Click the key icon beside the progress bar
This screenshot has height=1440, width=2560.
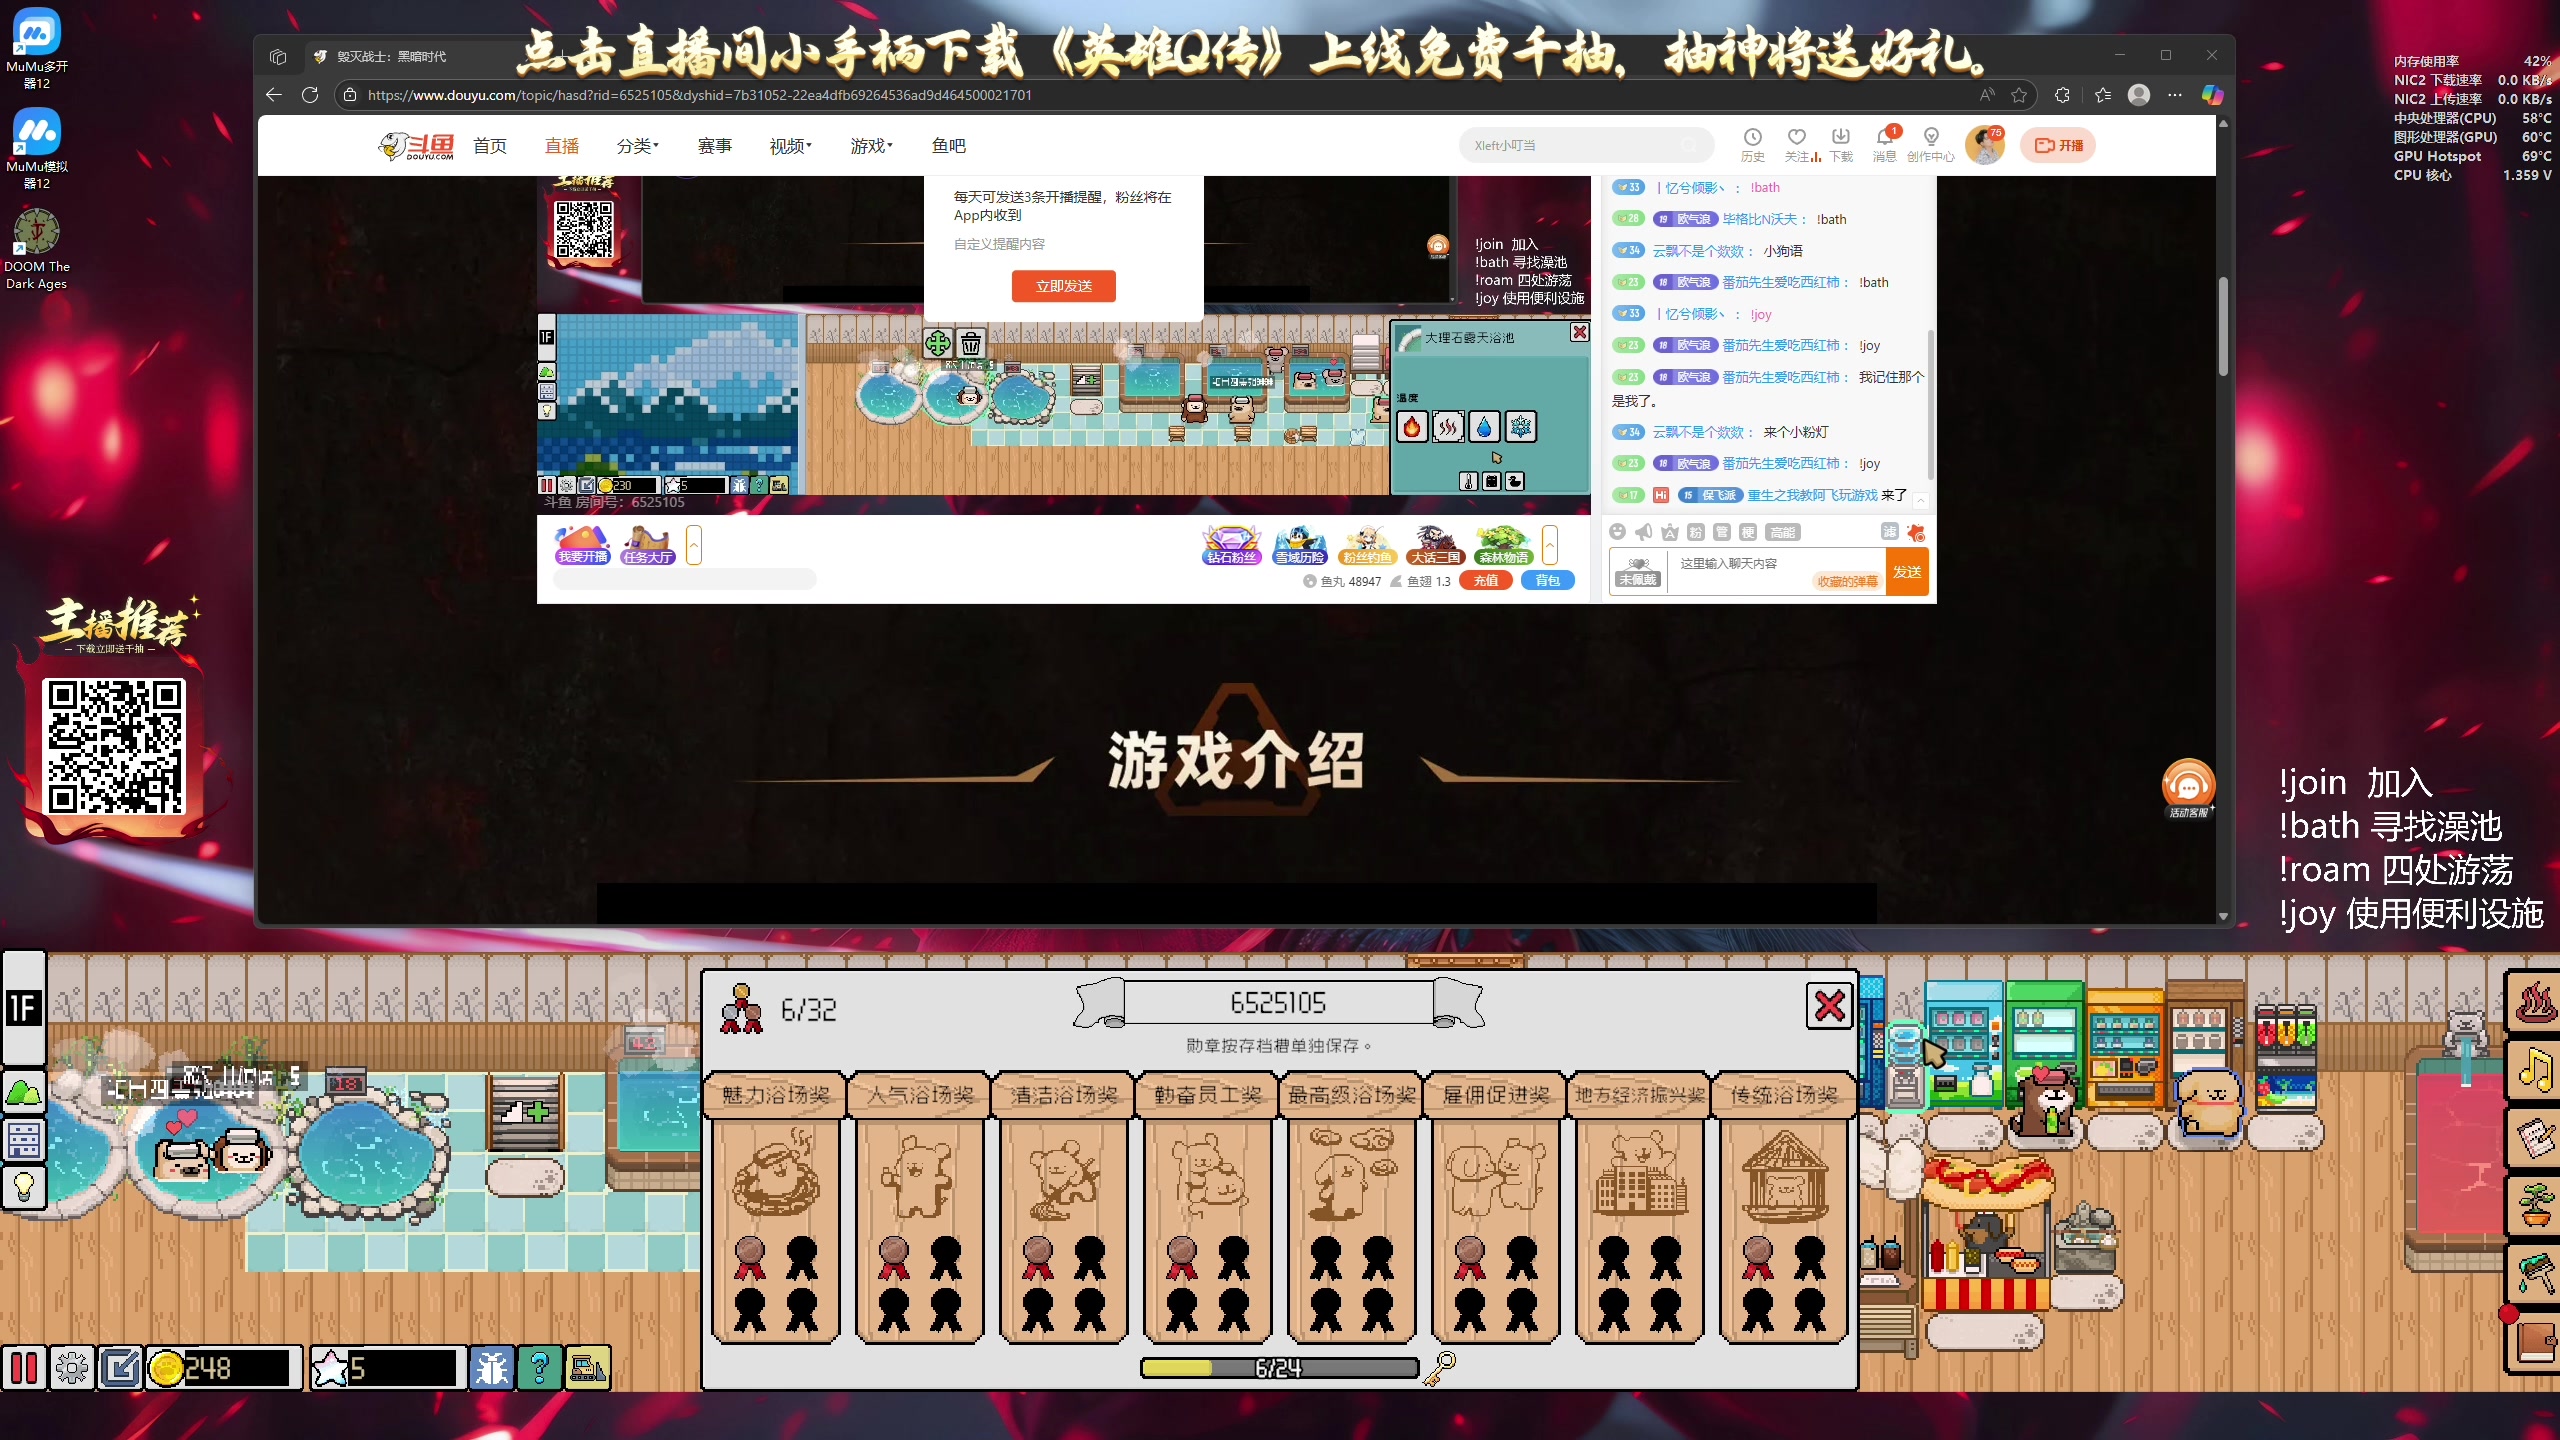point(1440,1368)
